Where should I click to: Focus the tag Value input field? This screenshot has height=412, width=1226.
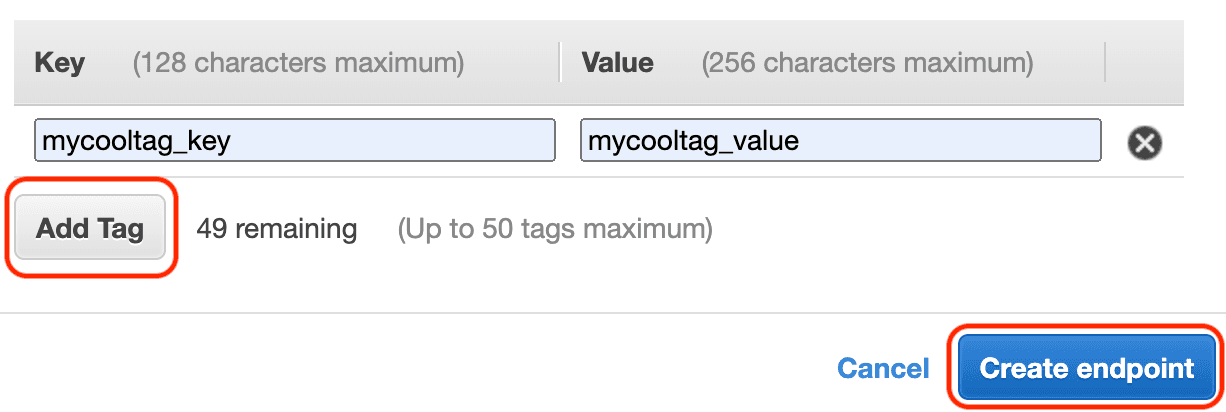pyautogui.click(x=841, y=141)
